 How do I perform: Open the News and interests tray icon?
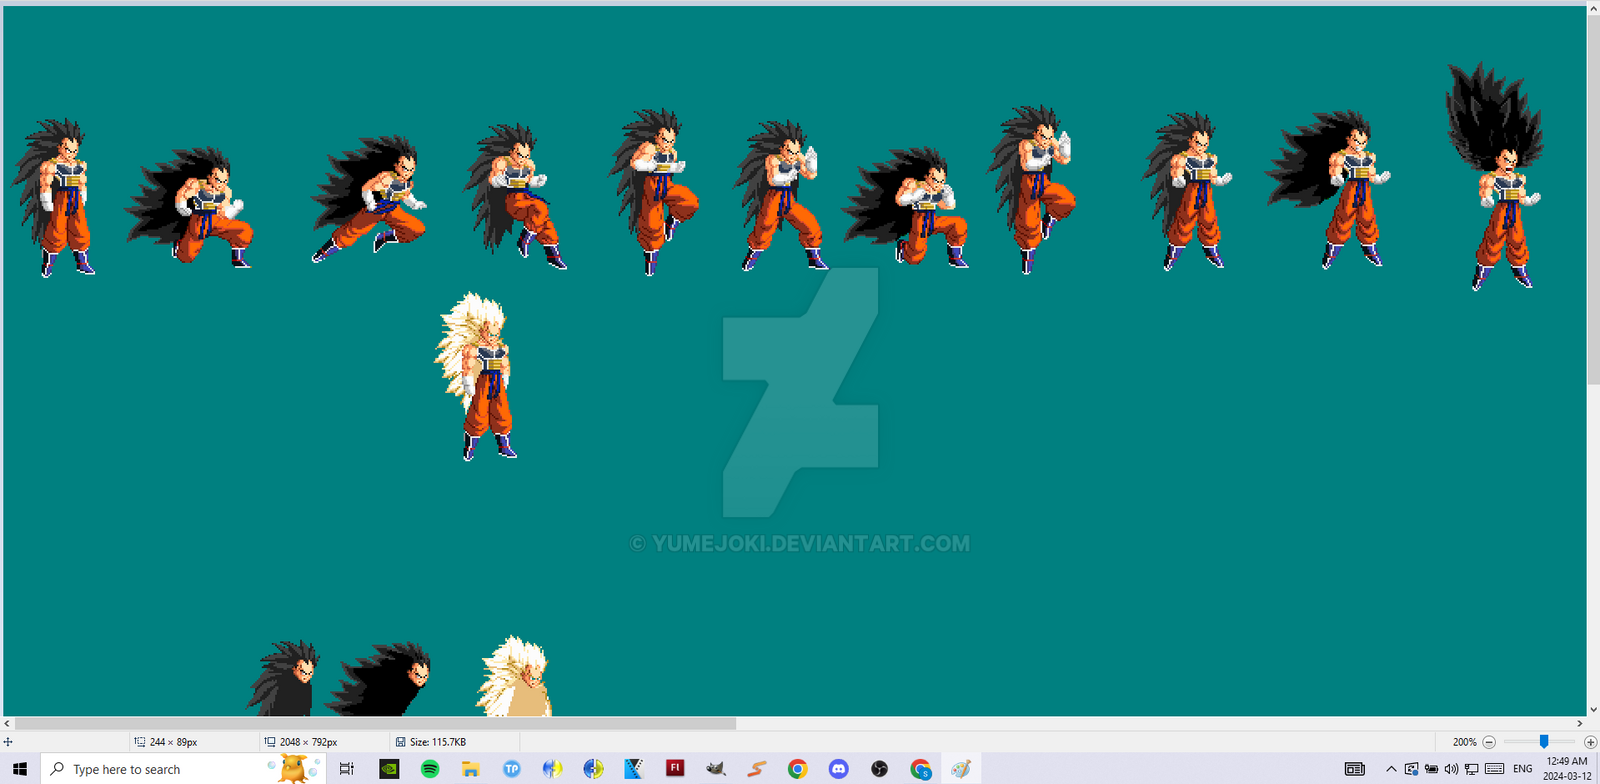[x=1355, y=769]
